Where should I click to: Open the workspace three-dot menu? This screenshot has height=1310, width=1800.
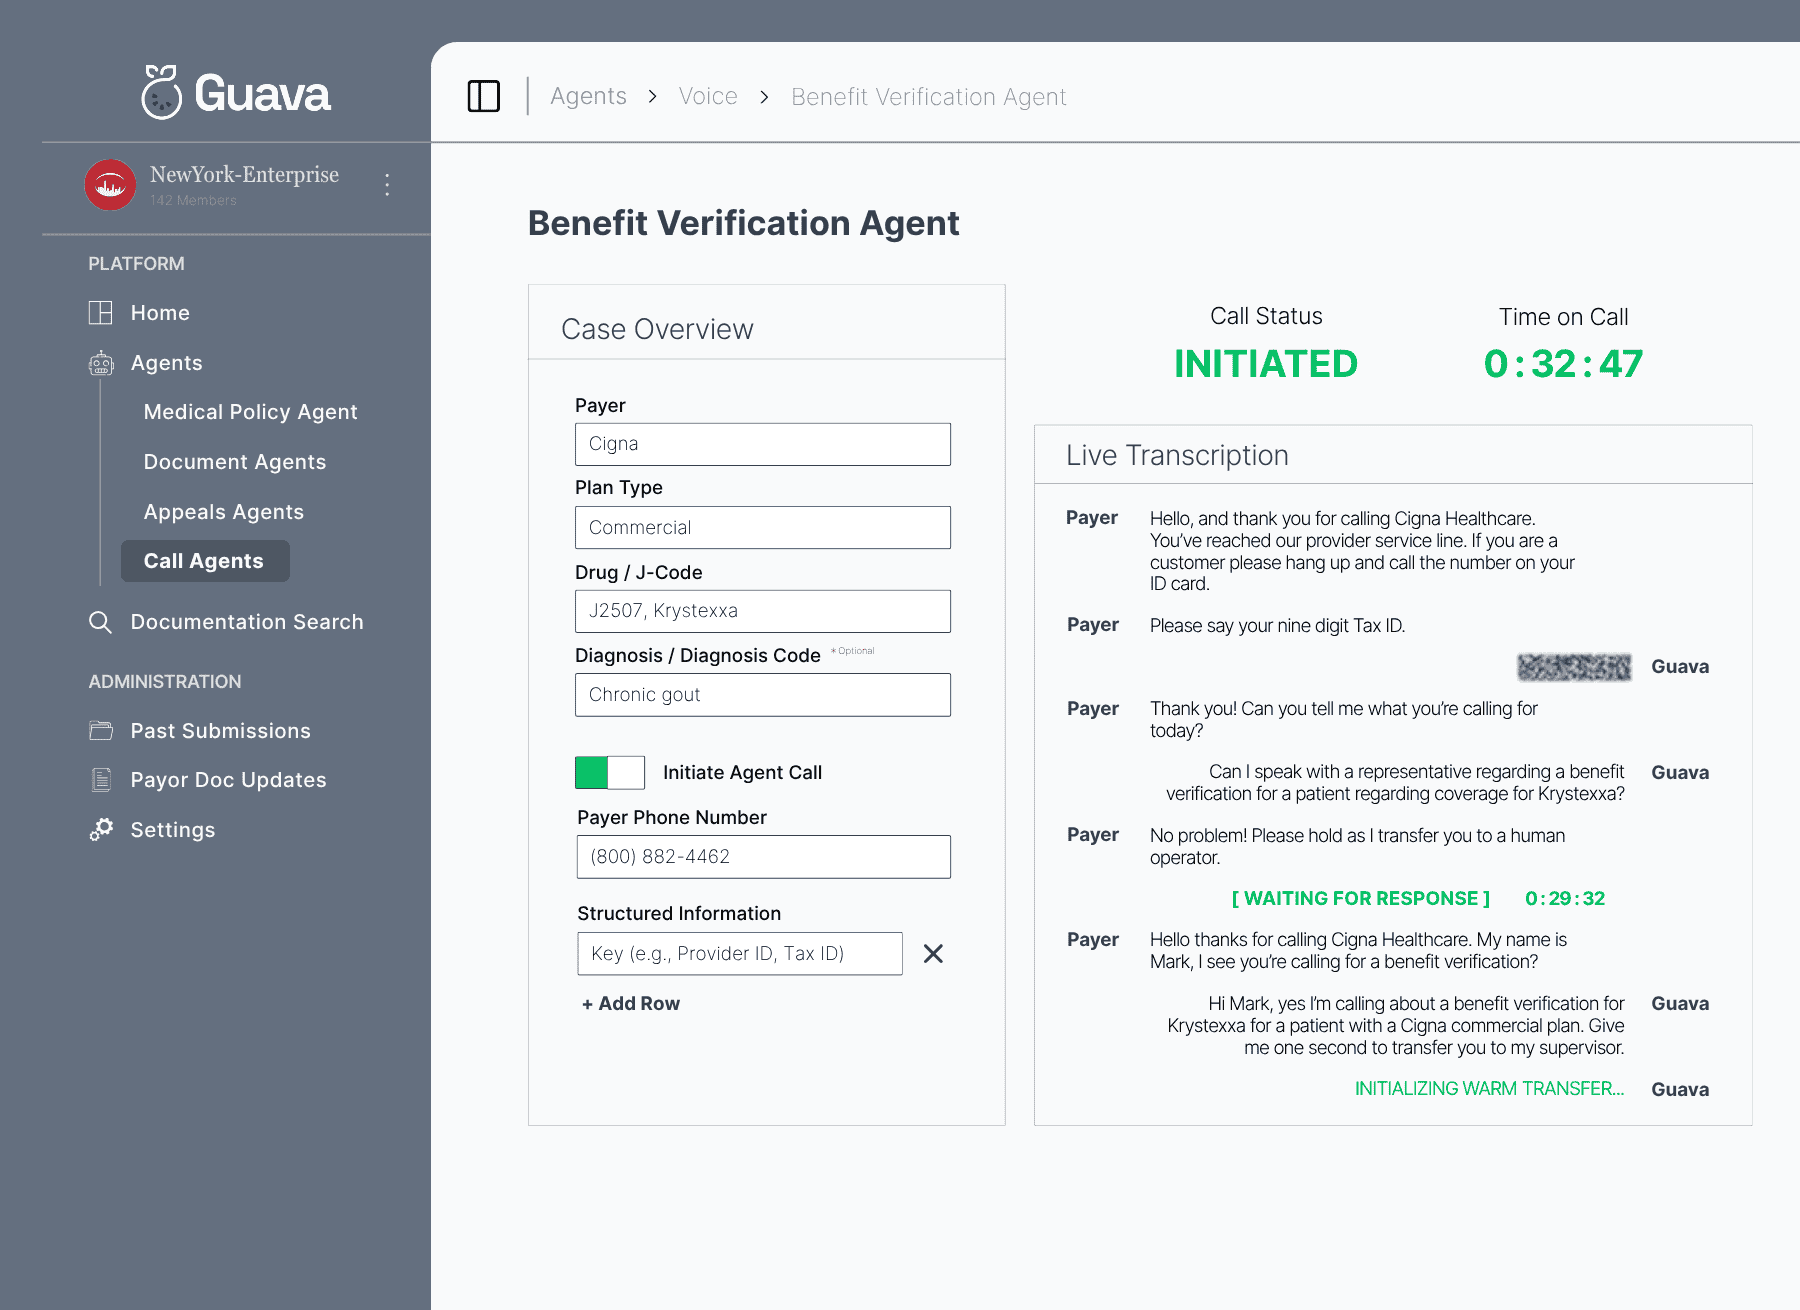coord(386,184)
